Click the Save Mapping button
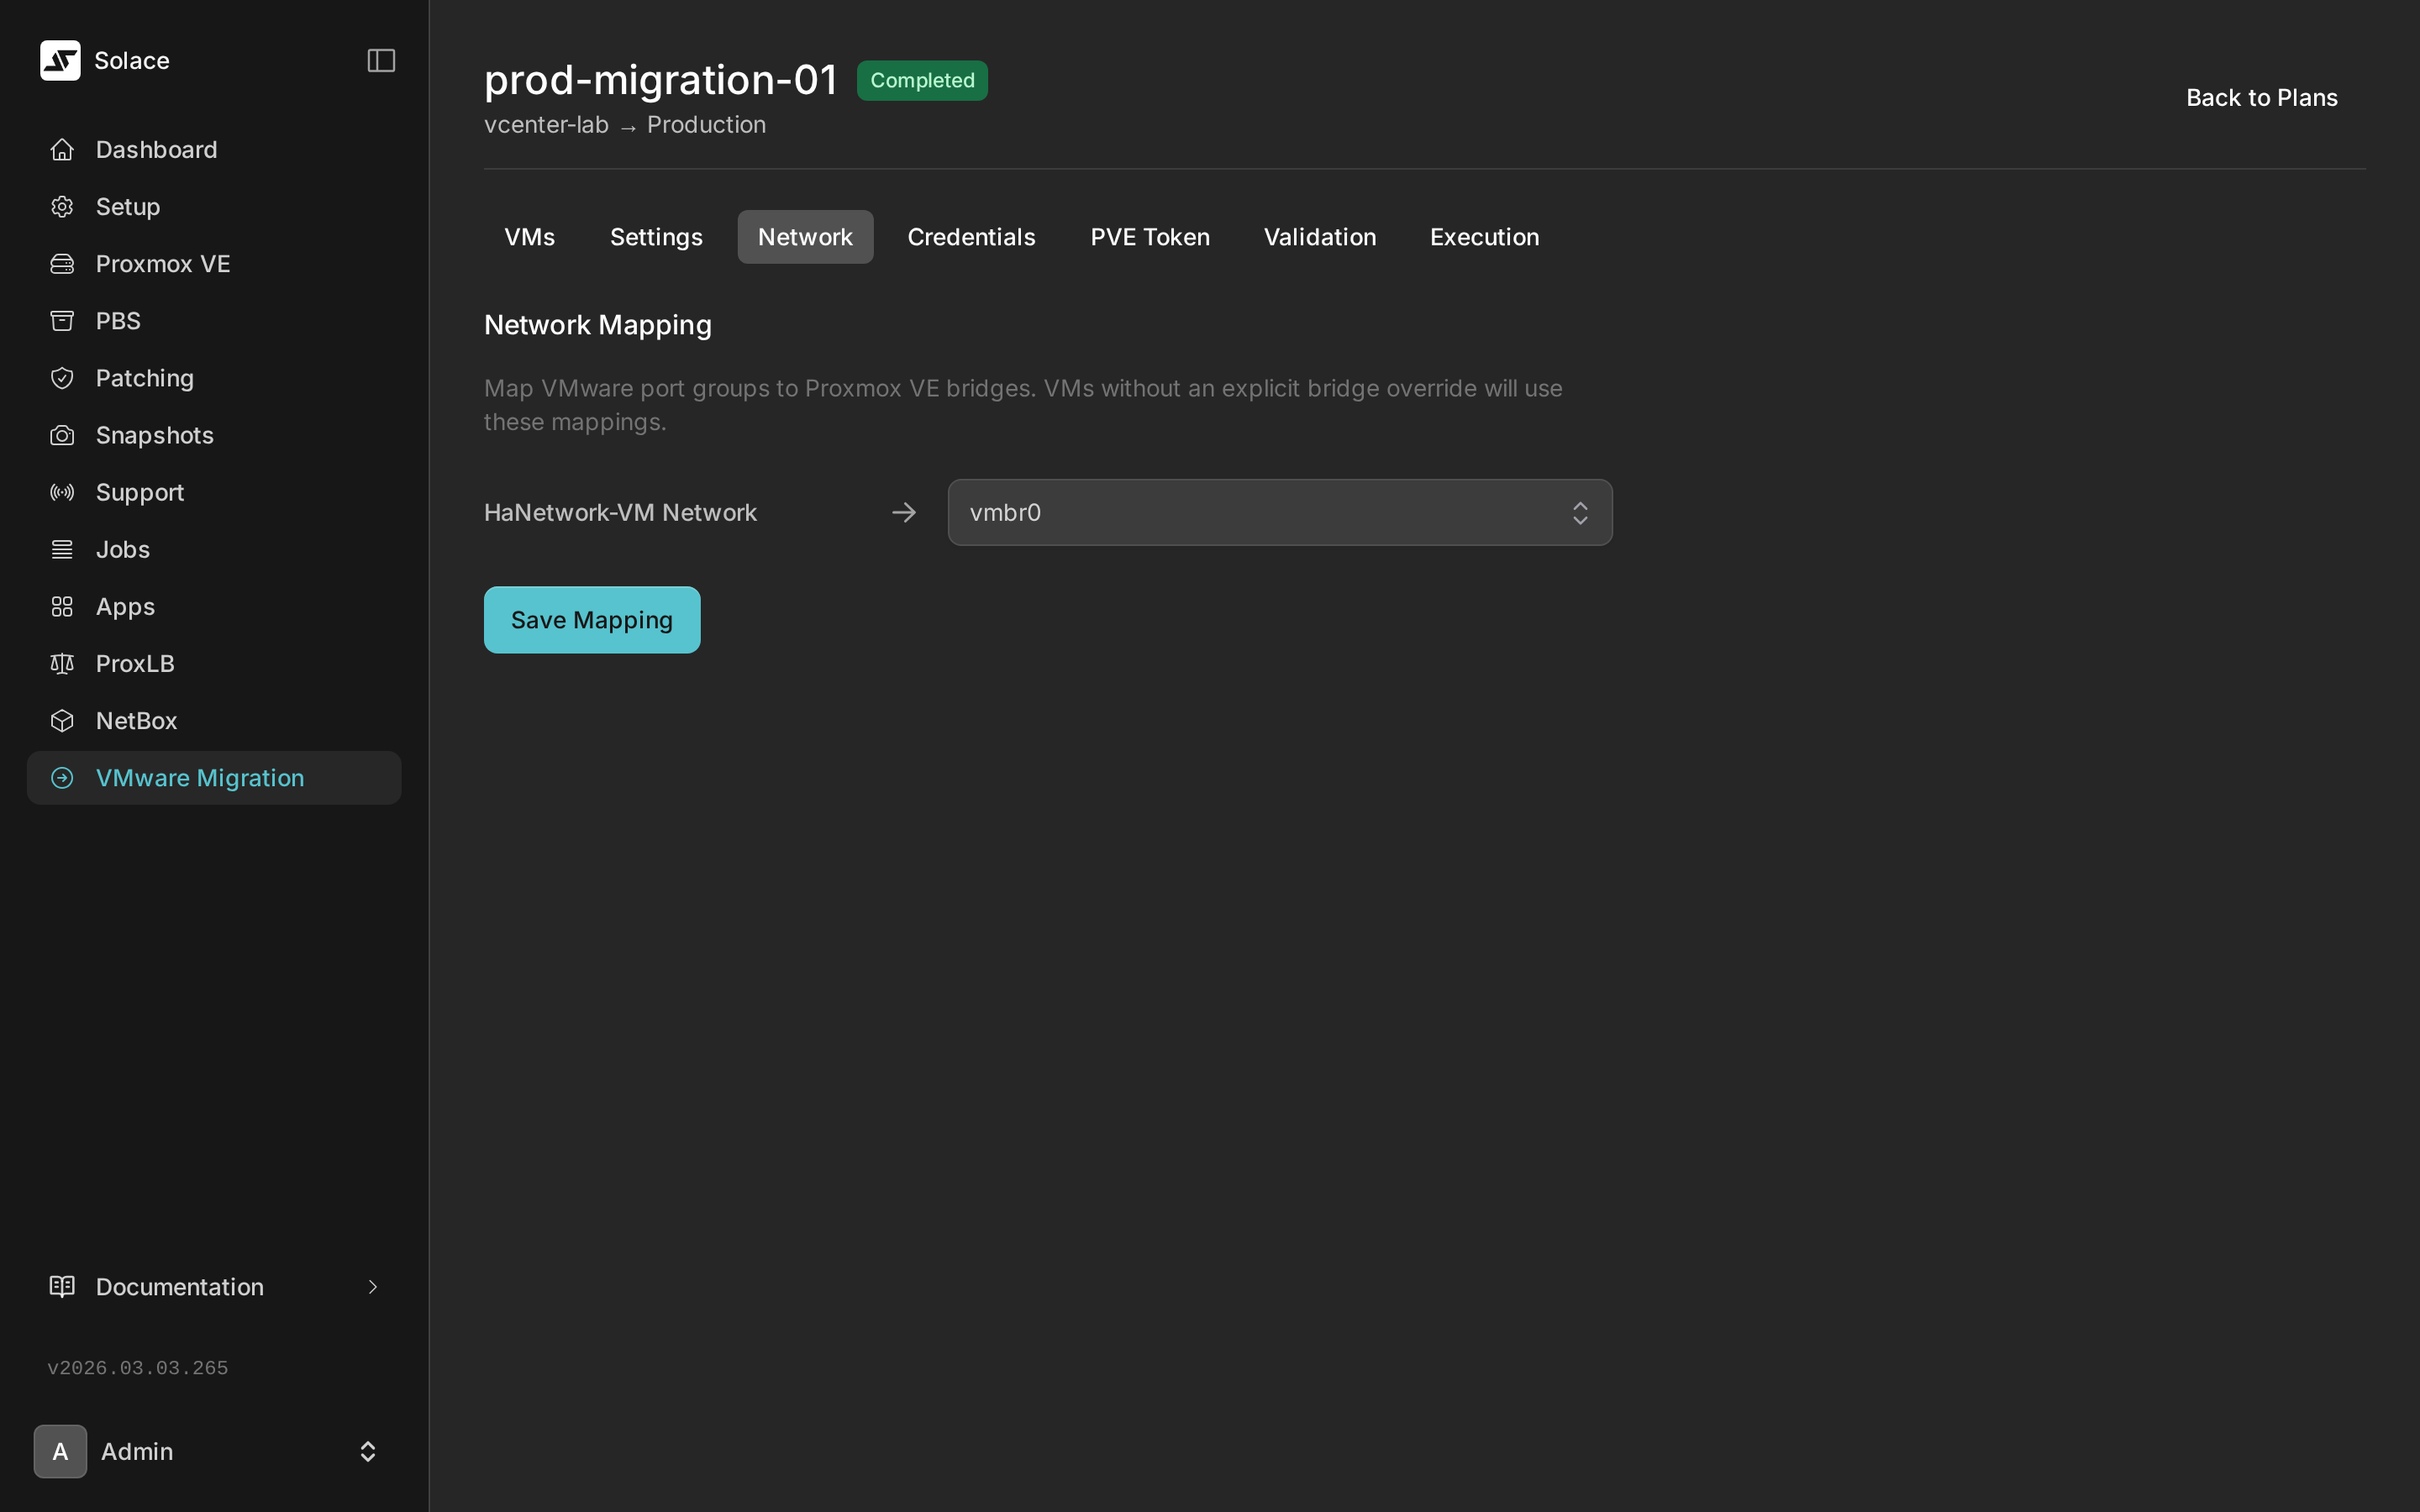 click(591, 620)
